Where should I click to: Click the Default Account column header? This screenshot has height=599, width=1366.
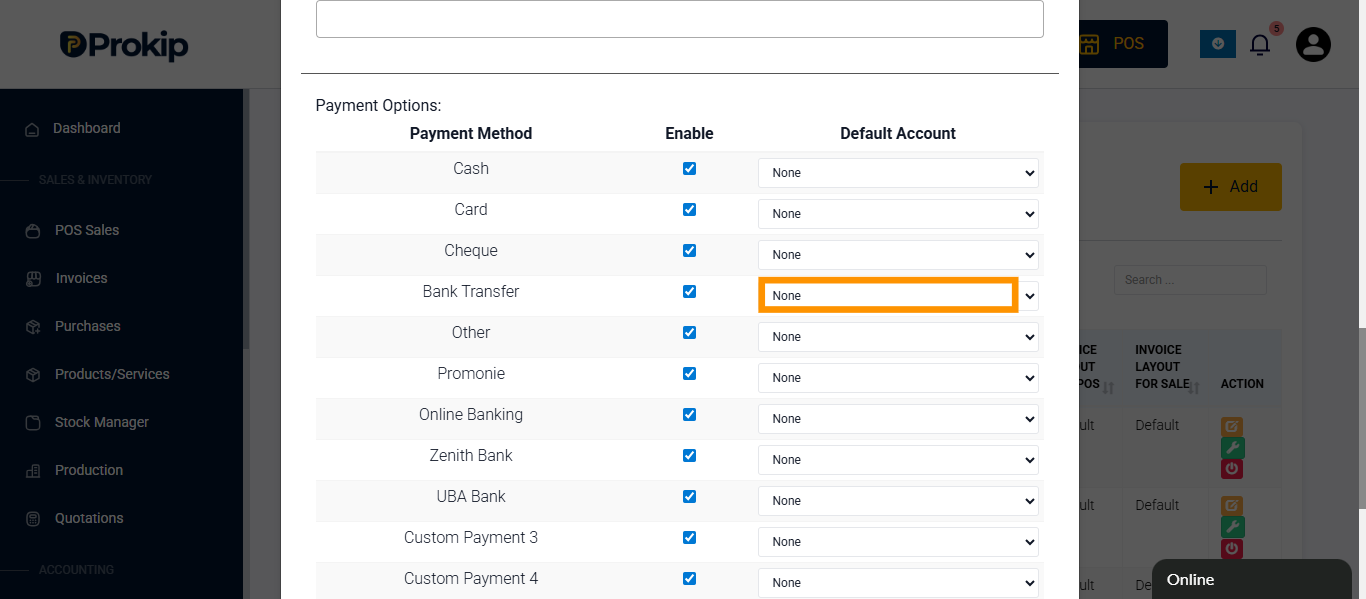click(x=898, y=133)
